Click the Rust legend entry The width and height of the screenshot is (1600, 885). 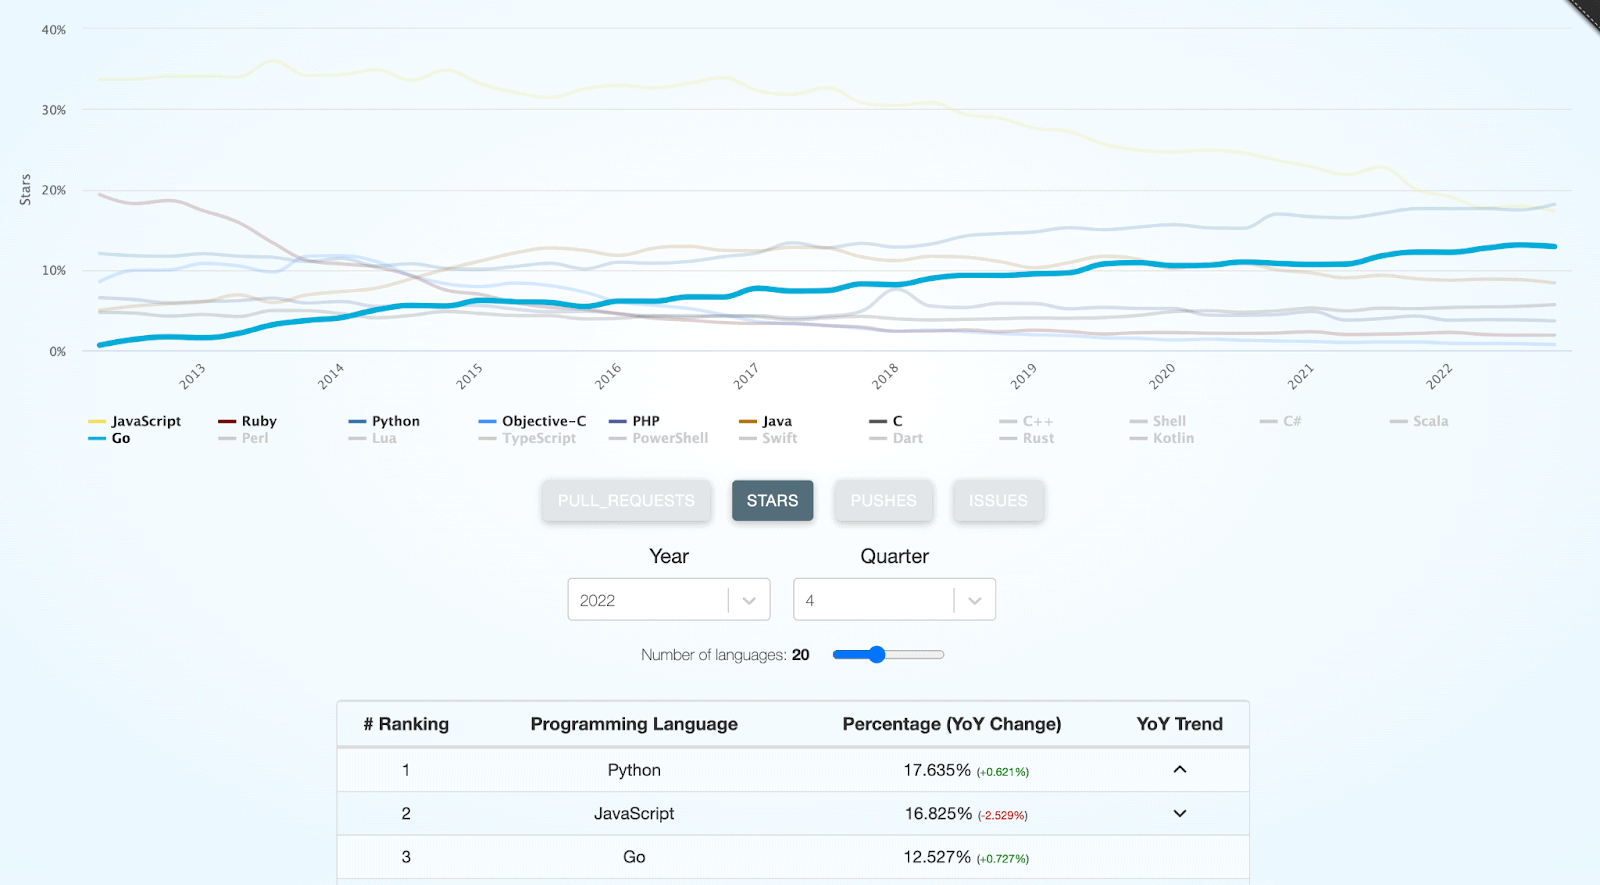tap(1037, 438)
